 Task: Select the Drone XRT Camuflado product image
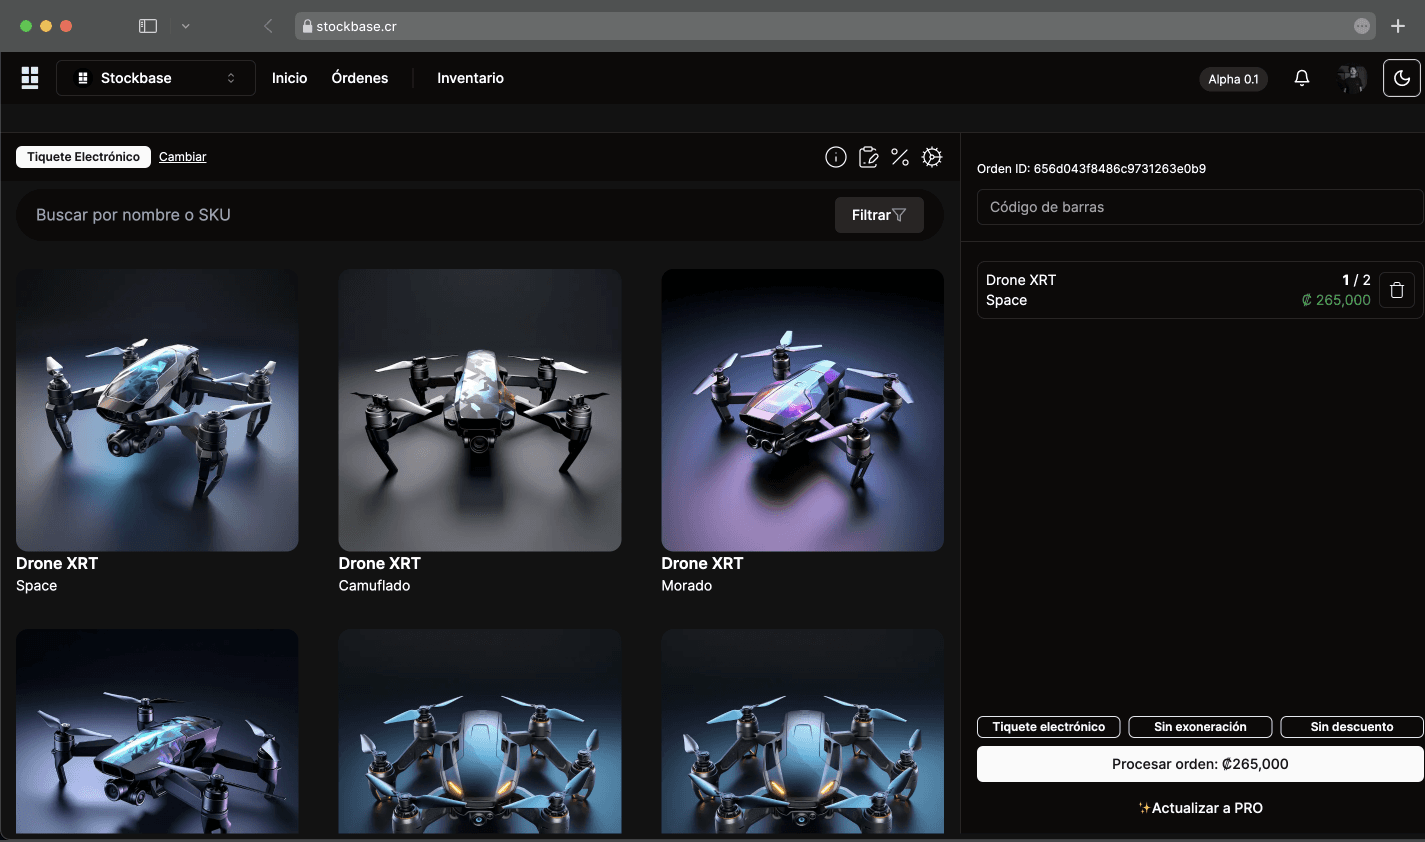(x=480, y=410)
